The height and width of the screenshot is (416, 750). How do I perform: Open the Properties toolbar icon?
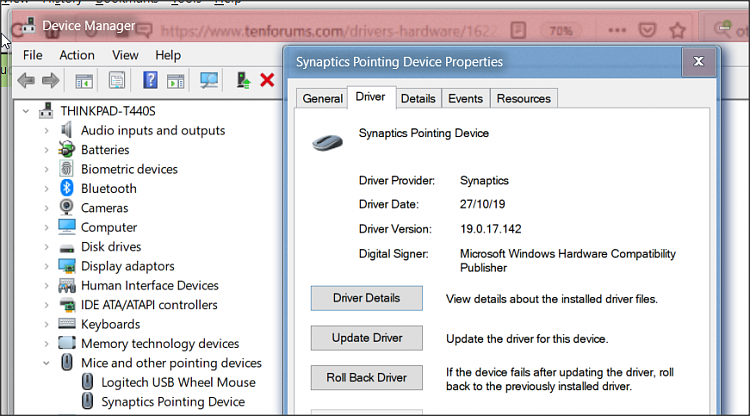coord(117,80)
